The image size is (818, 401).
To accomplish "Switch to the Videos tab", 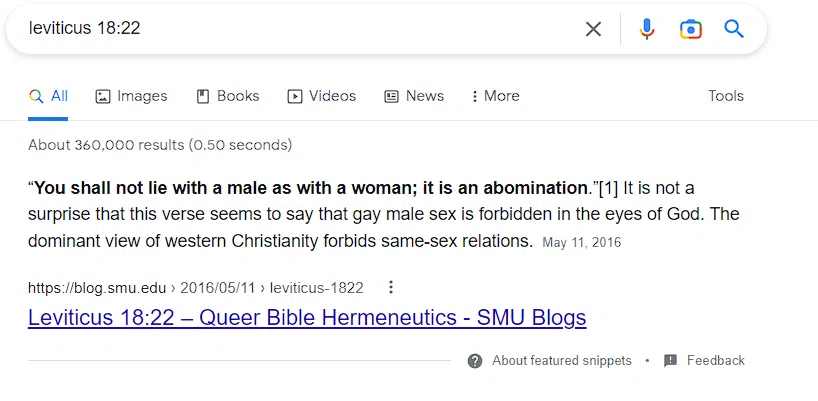I will pos(322,96).
